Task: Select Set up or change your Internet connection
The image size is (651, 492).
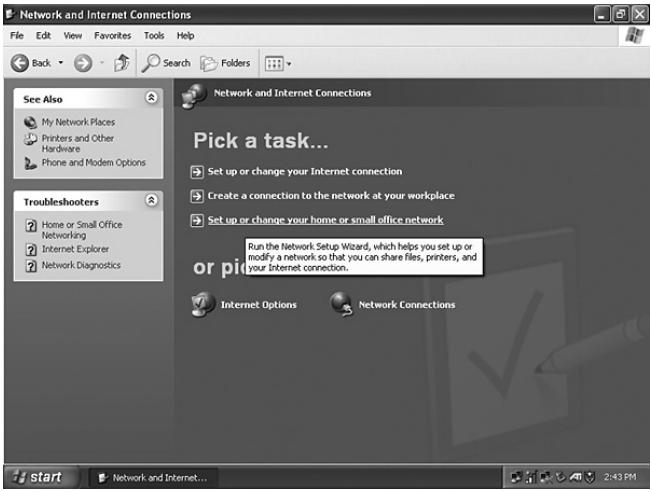Action: point(305,171)
